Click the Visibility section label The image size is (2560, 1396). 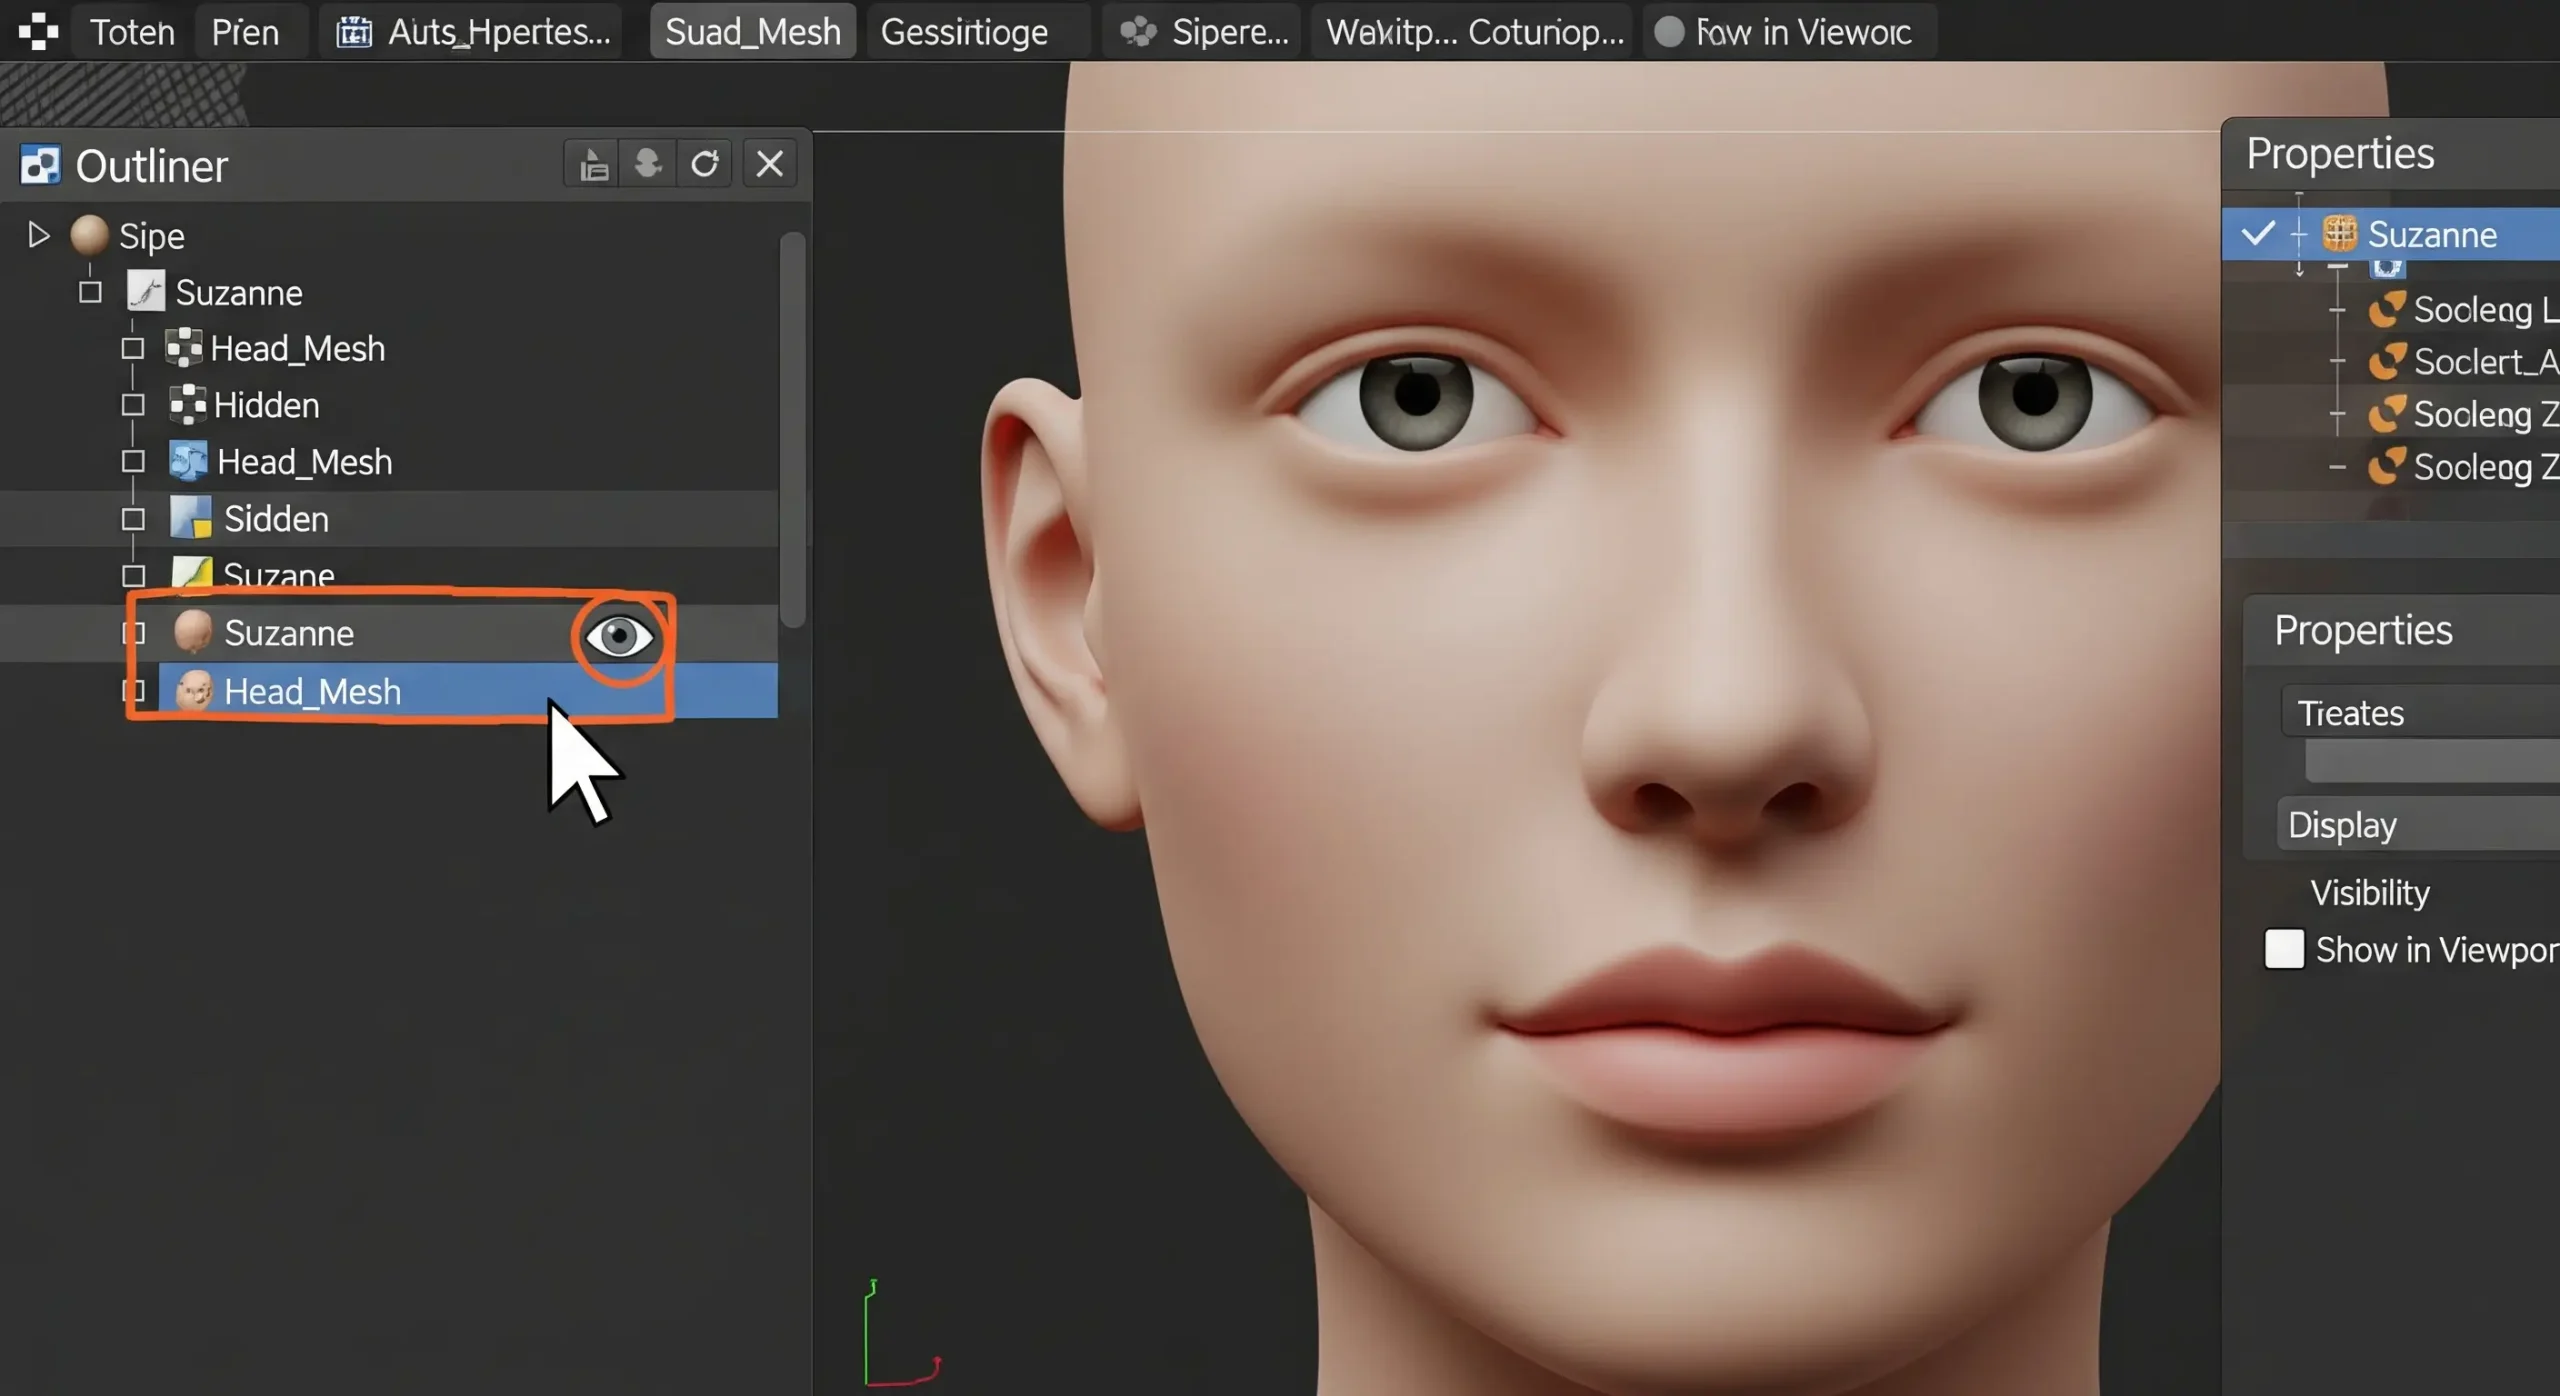(2369, 891)
